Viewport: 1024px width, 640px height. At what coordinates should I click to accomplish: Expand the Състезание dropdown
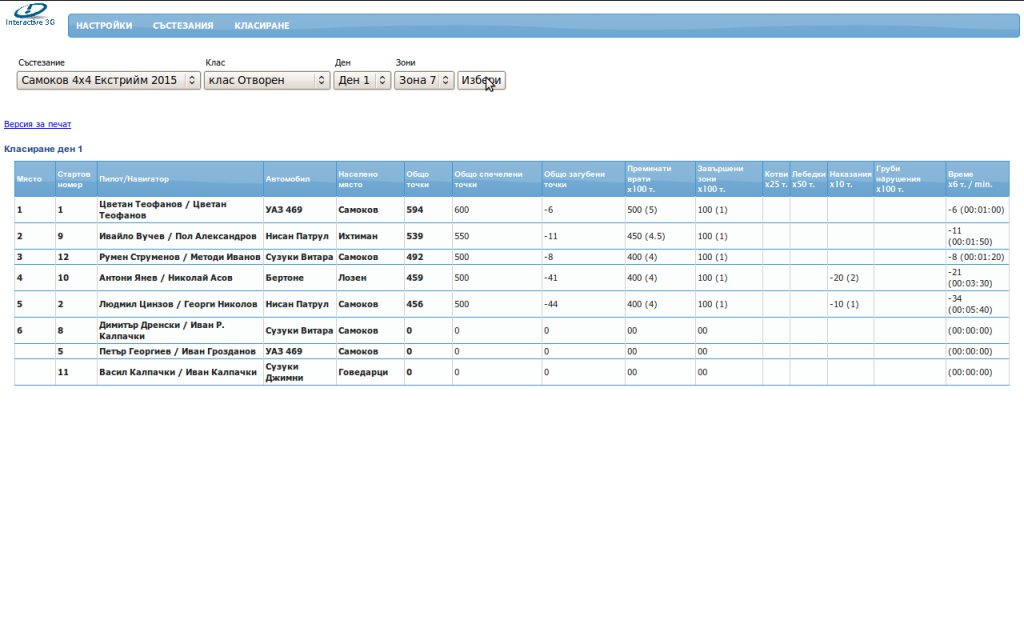coord(109,80)
